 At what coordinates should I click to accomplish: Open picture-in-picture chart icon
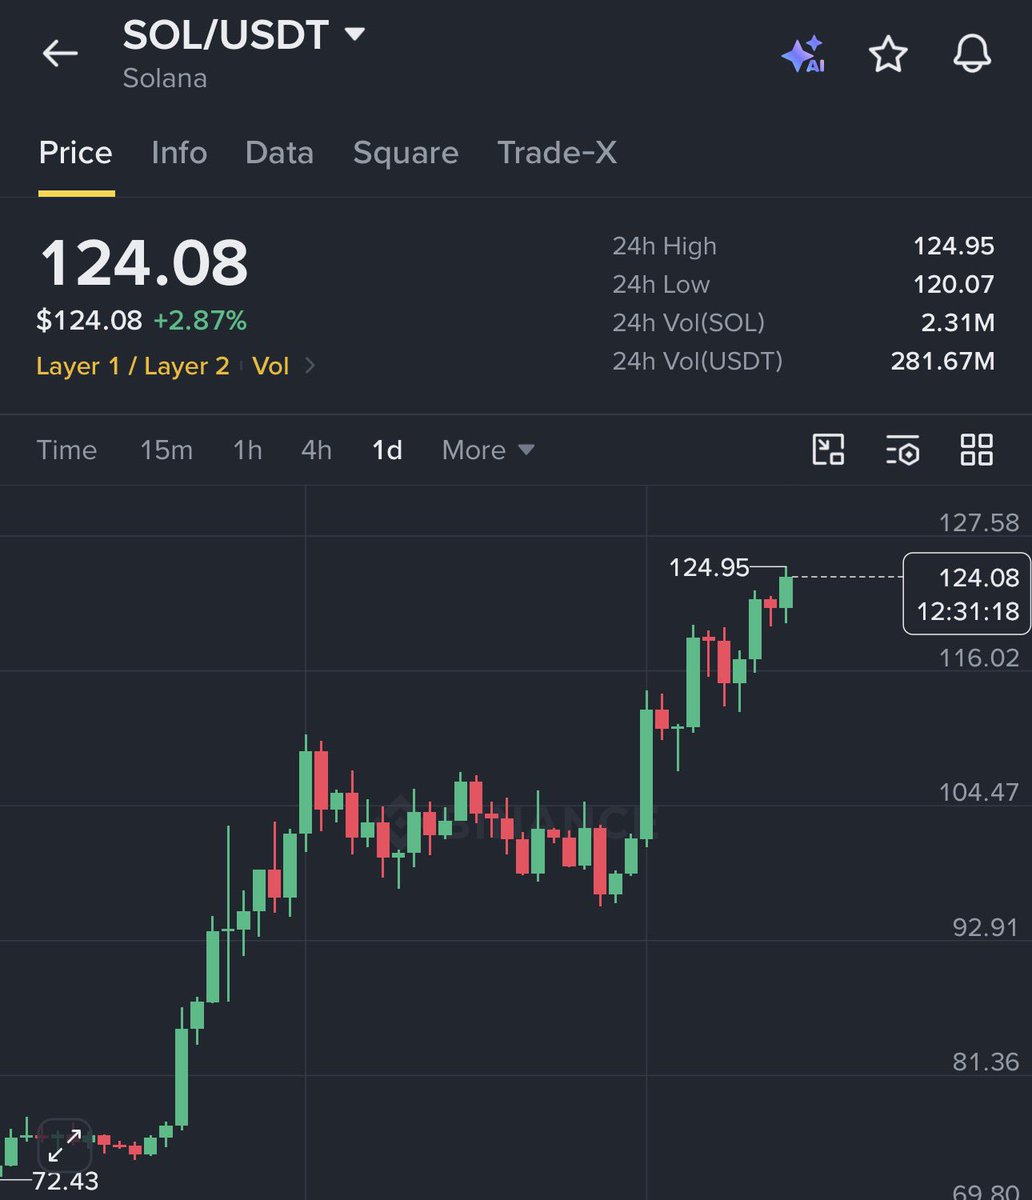(x=828, y=450)
